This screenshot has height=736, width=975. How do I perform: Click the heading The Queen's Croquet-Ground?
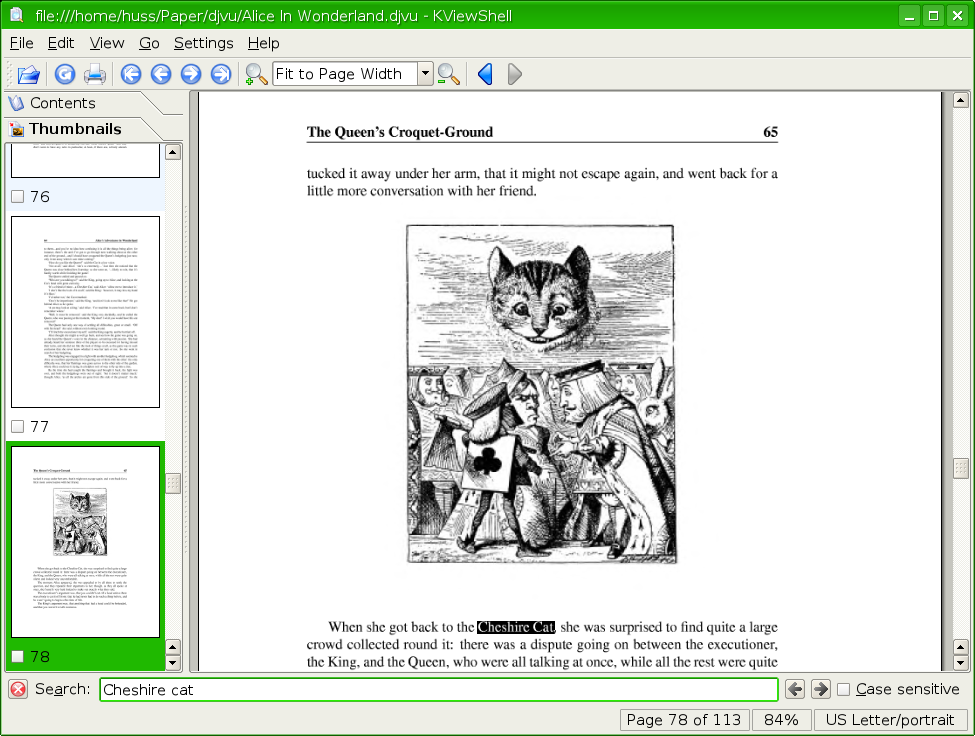[400, 132]
